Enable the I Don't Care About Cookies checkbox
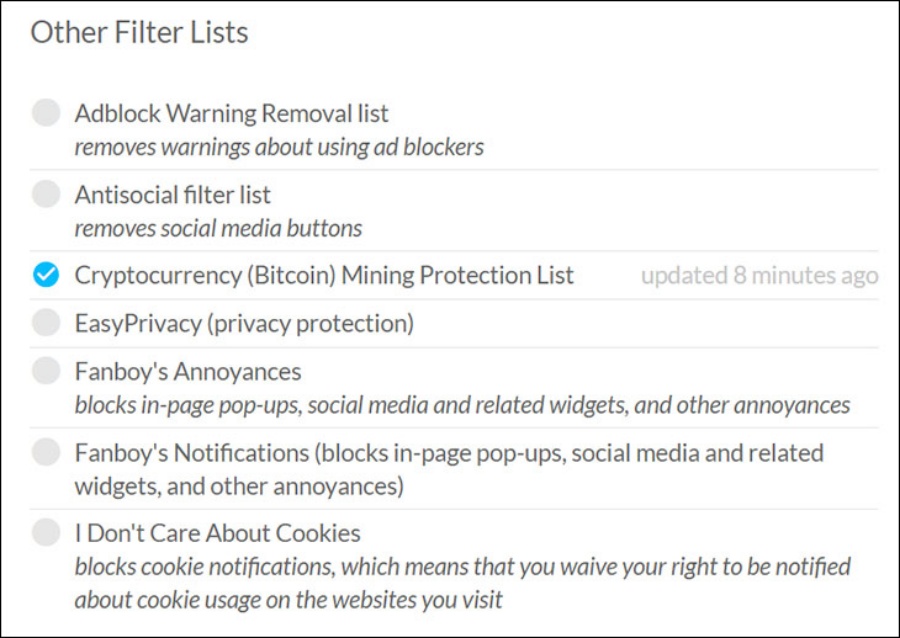The image size is (900, 638). pos(46,533)
